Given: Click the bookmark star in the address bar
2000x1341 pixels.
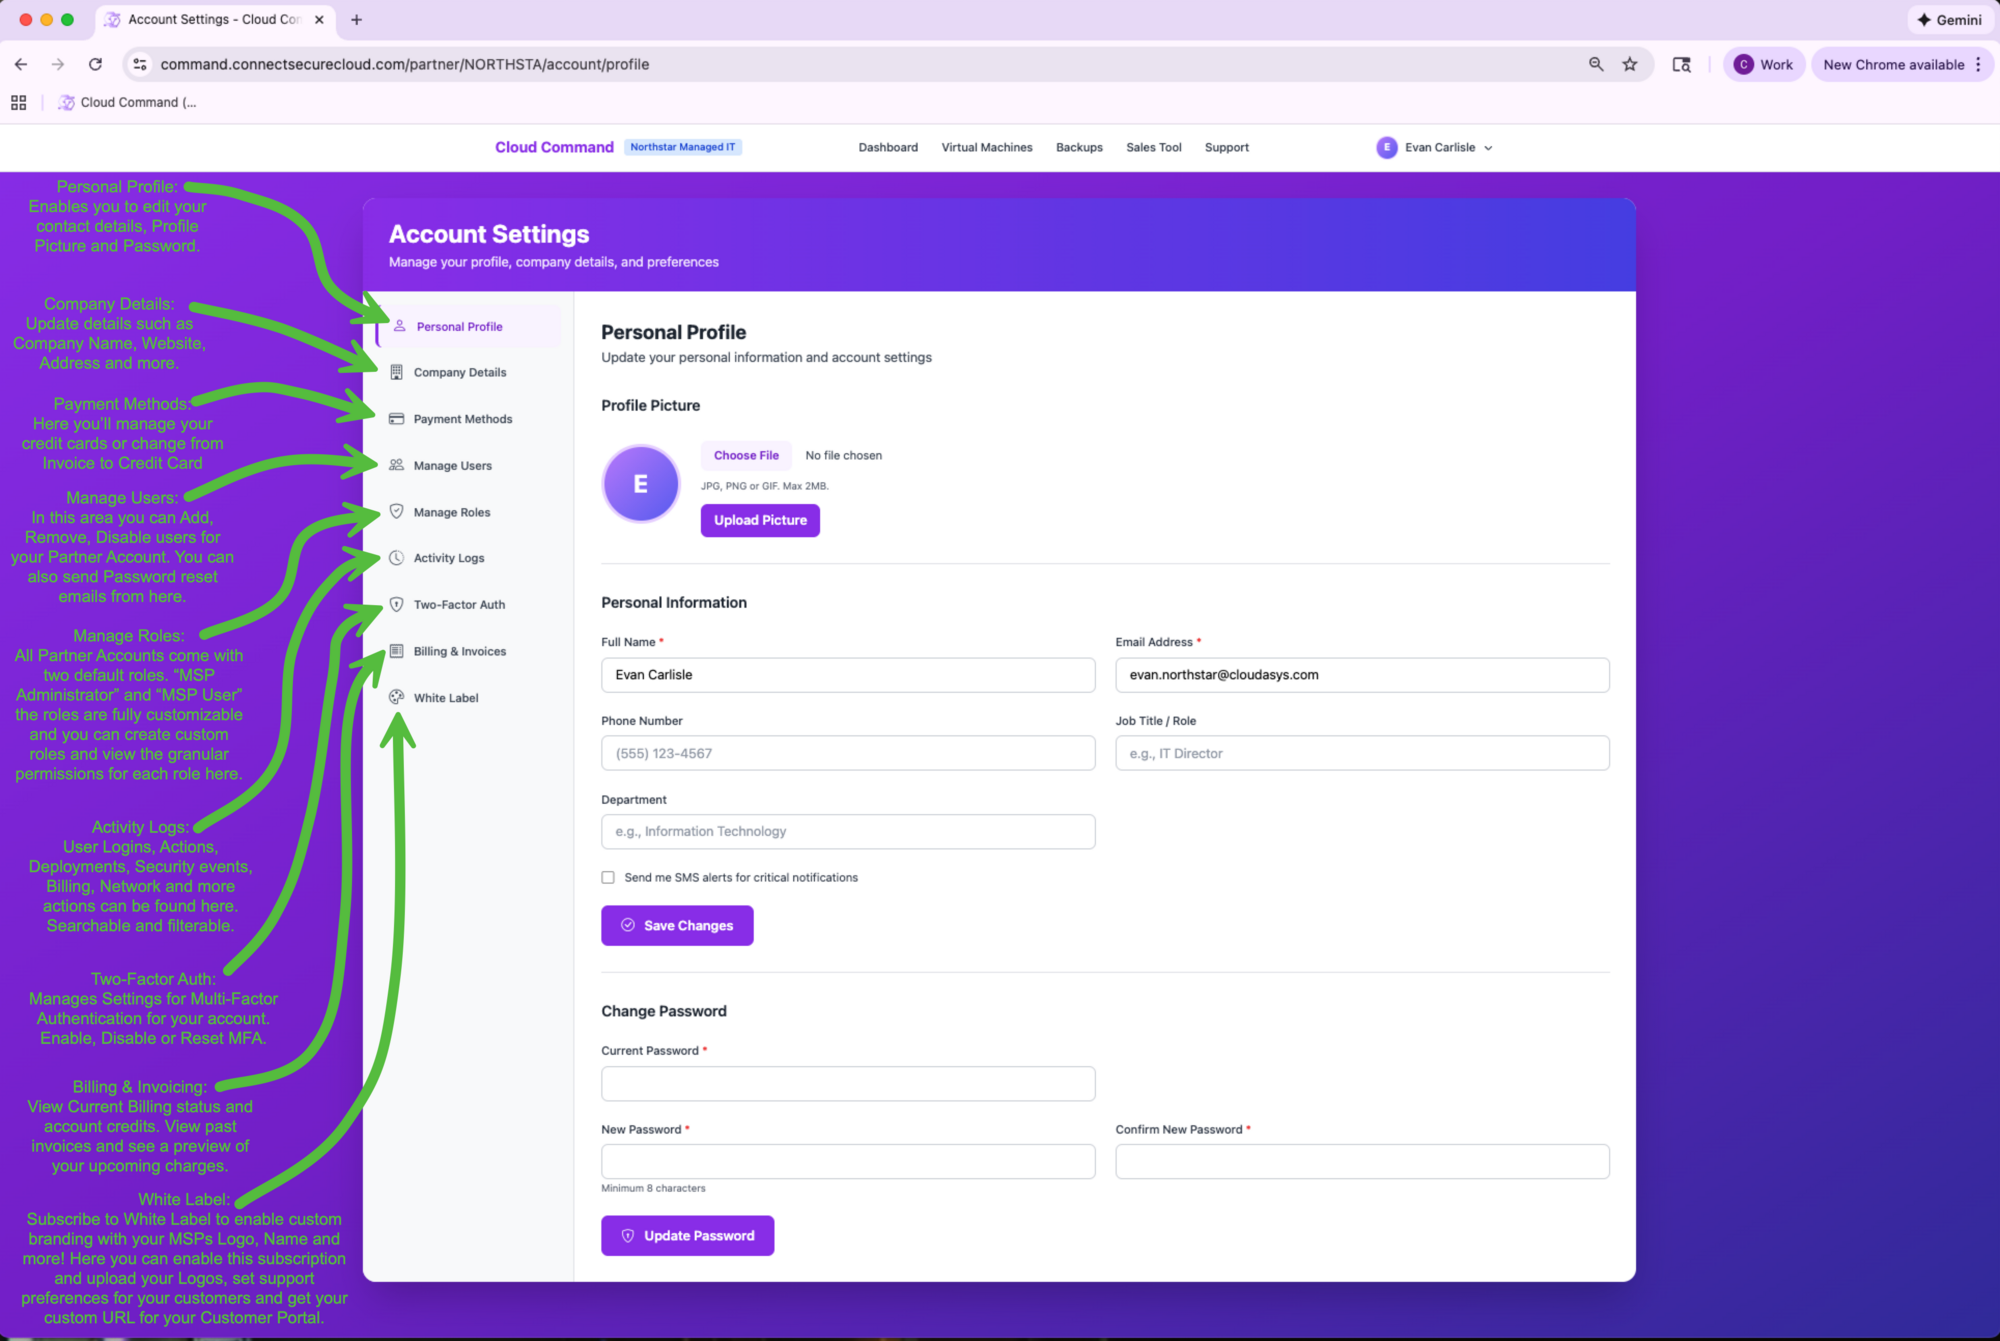Looking at the screenshot, I should [1630, 64].
